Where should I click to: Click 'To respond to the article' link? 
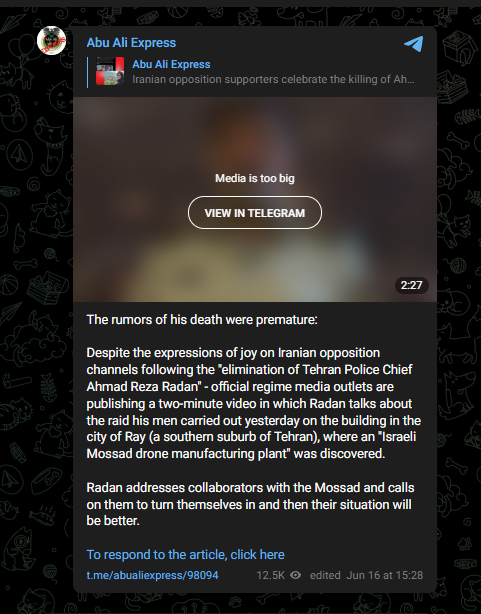point(185,554)
